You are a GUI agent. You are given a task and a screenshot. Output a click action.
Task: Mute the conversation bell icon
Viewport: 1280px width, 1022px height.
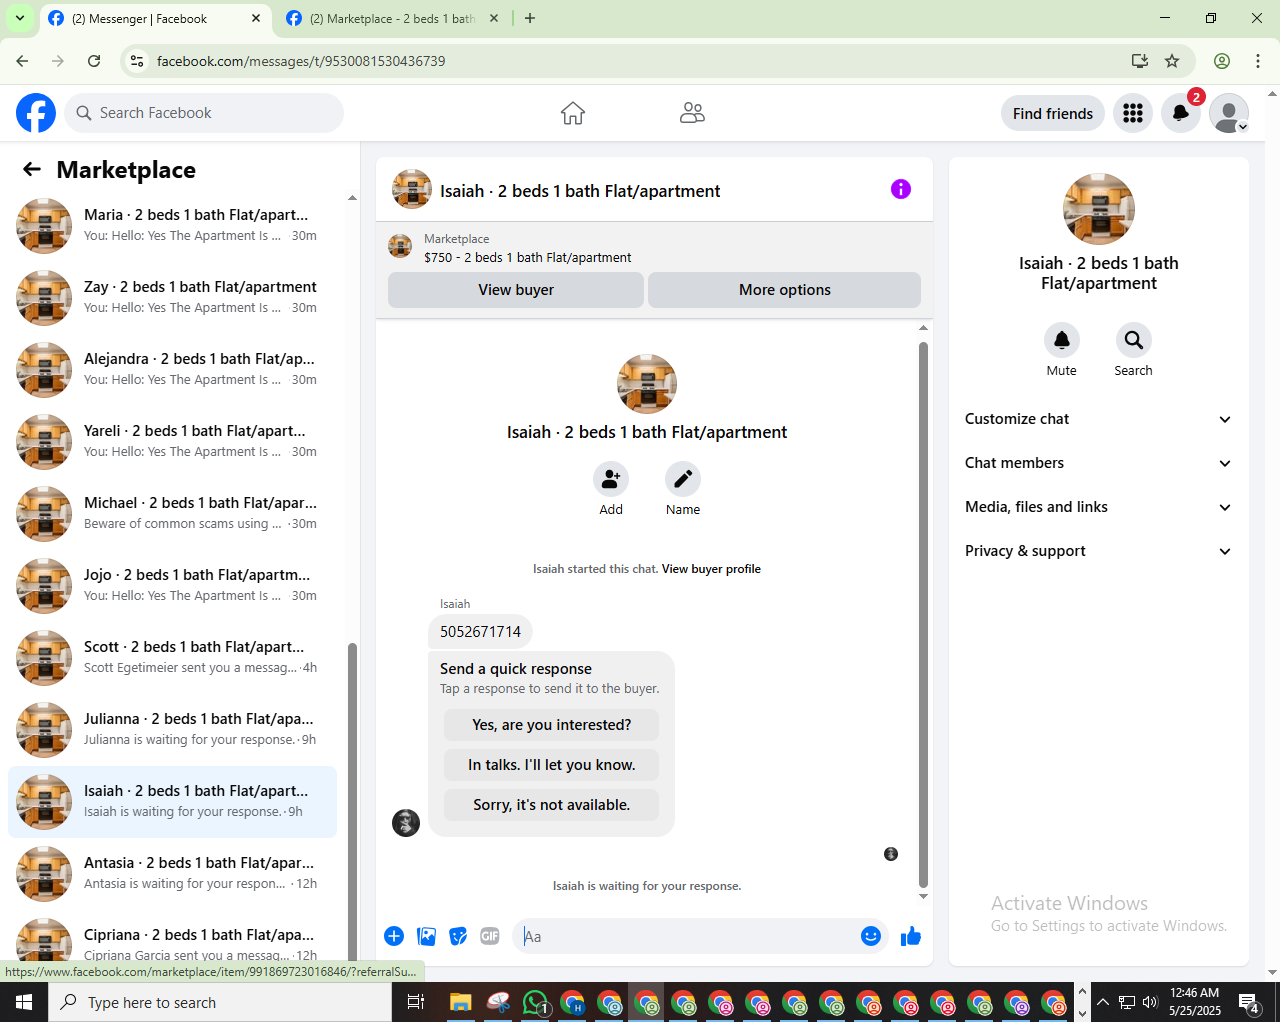tap(1062, 340)
